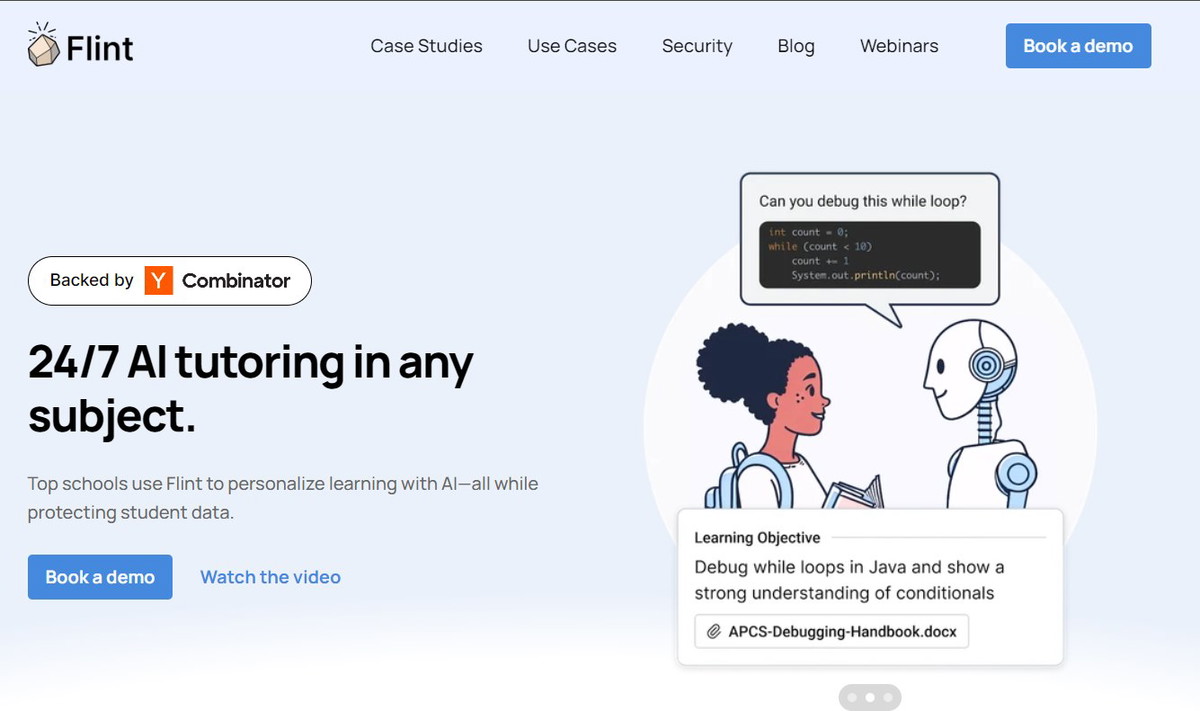Go to the Use Cases page
Viewport: 1200px width, 711px height.
(x=572, y=46)
